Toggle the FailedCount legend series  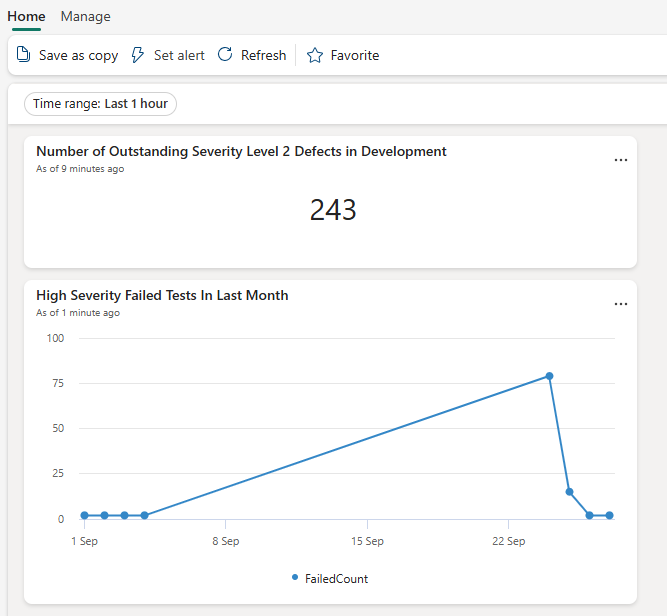click(x=336, y=578)
